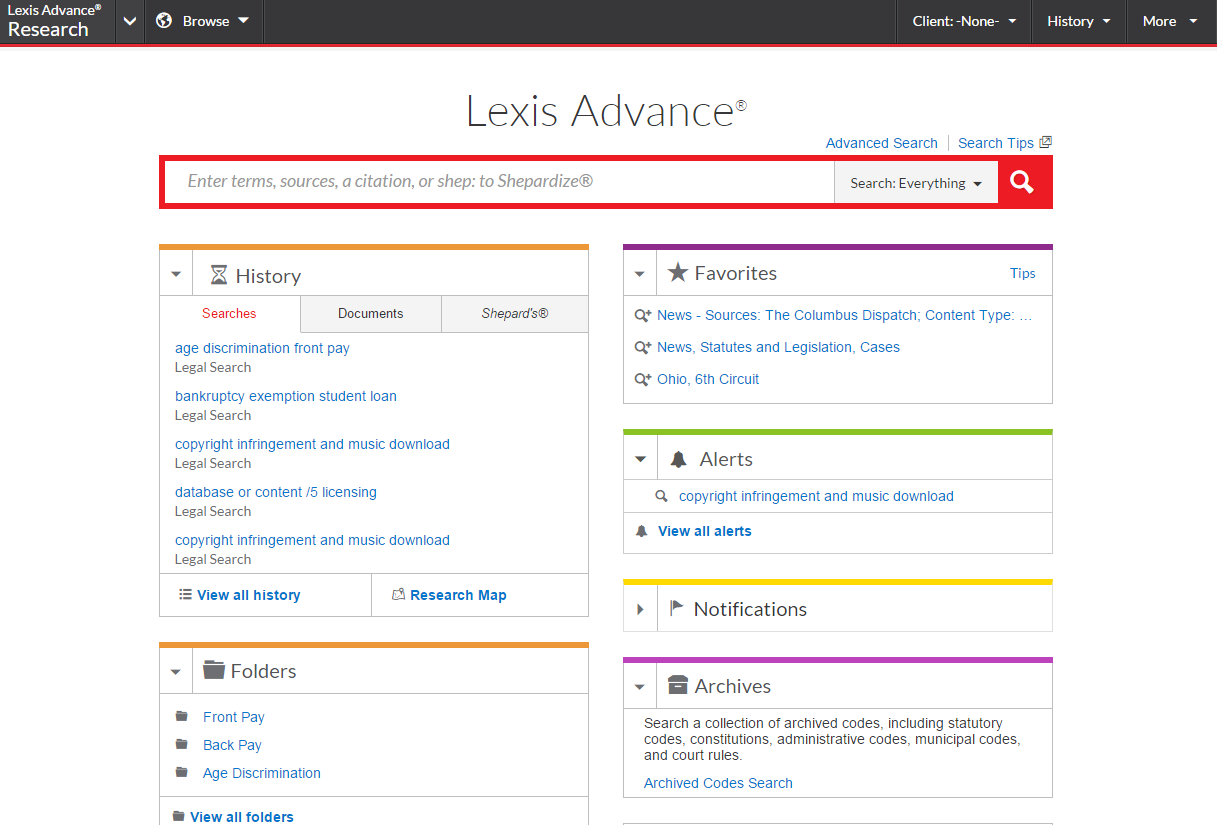1217x825 pixels.
Task: Switch to the Documents tab
Action: point(370,313)
